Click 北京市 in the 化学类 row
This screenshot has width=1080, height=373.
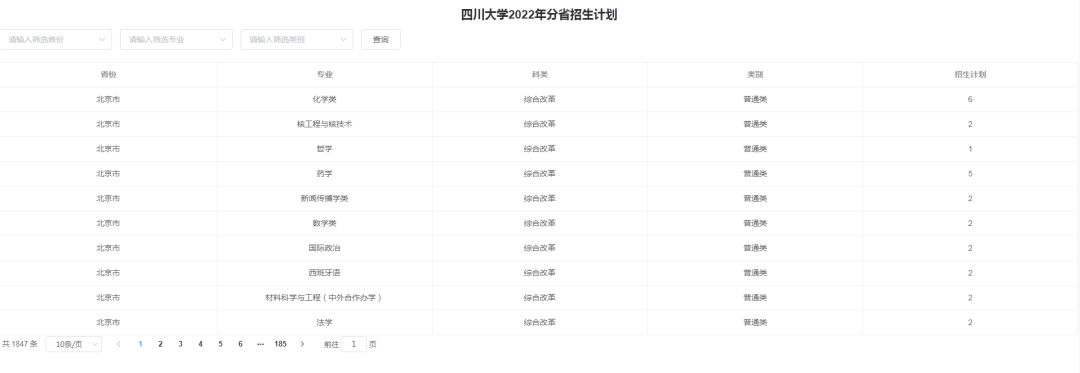point(108,100)
